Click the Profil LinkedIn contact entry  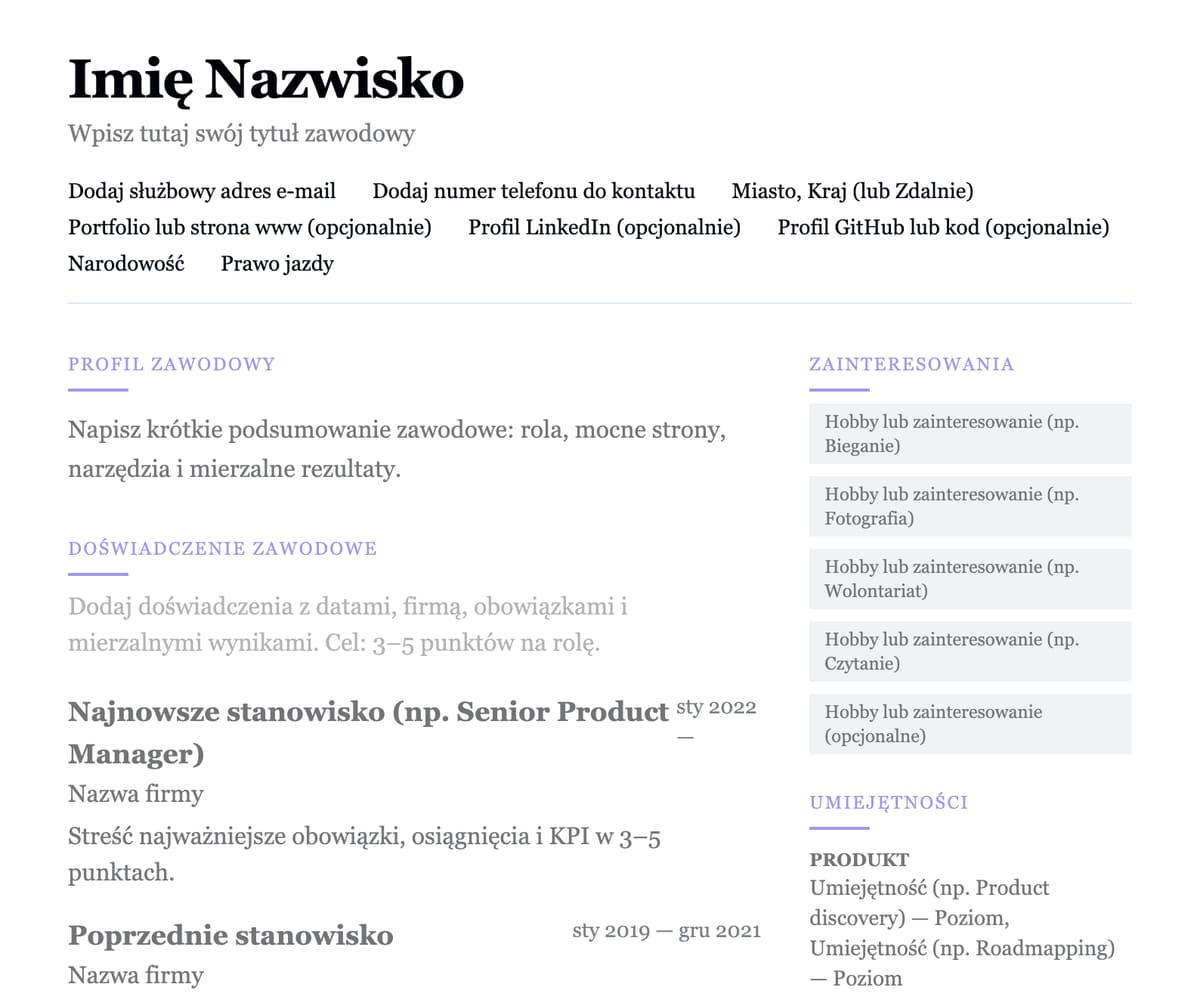604,228
